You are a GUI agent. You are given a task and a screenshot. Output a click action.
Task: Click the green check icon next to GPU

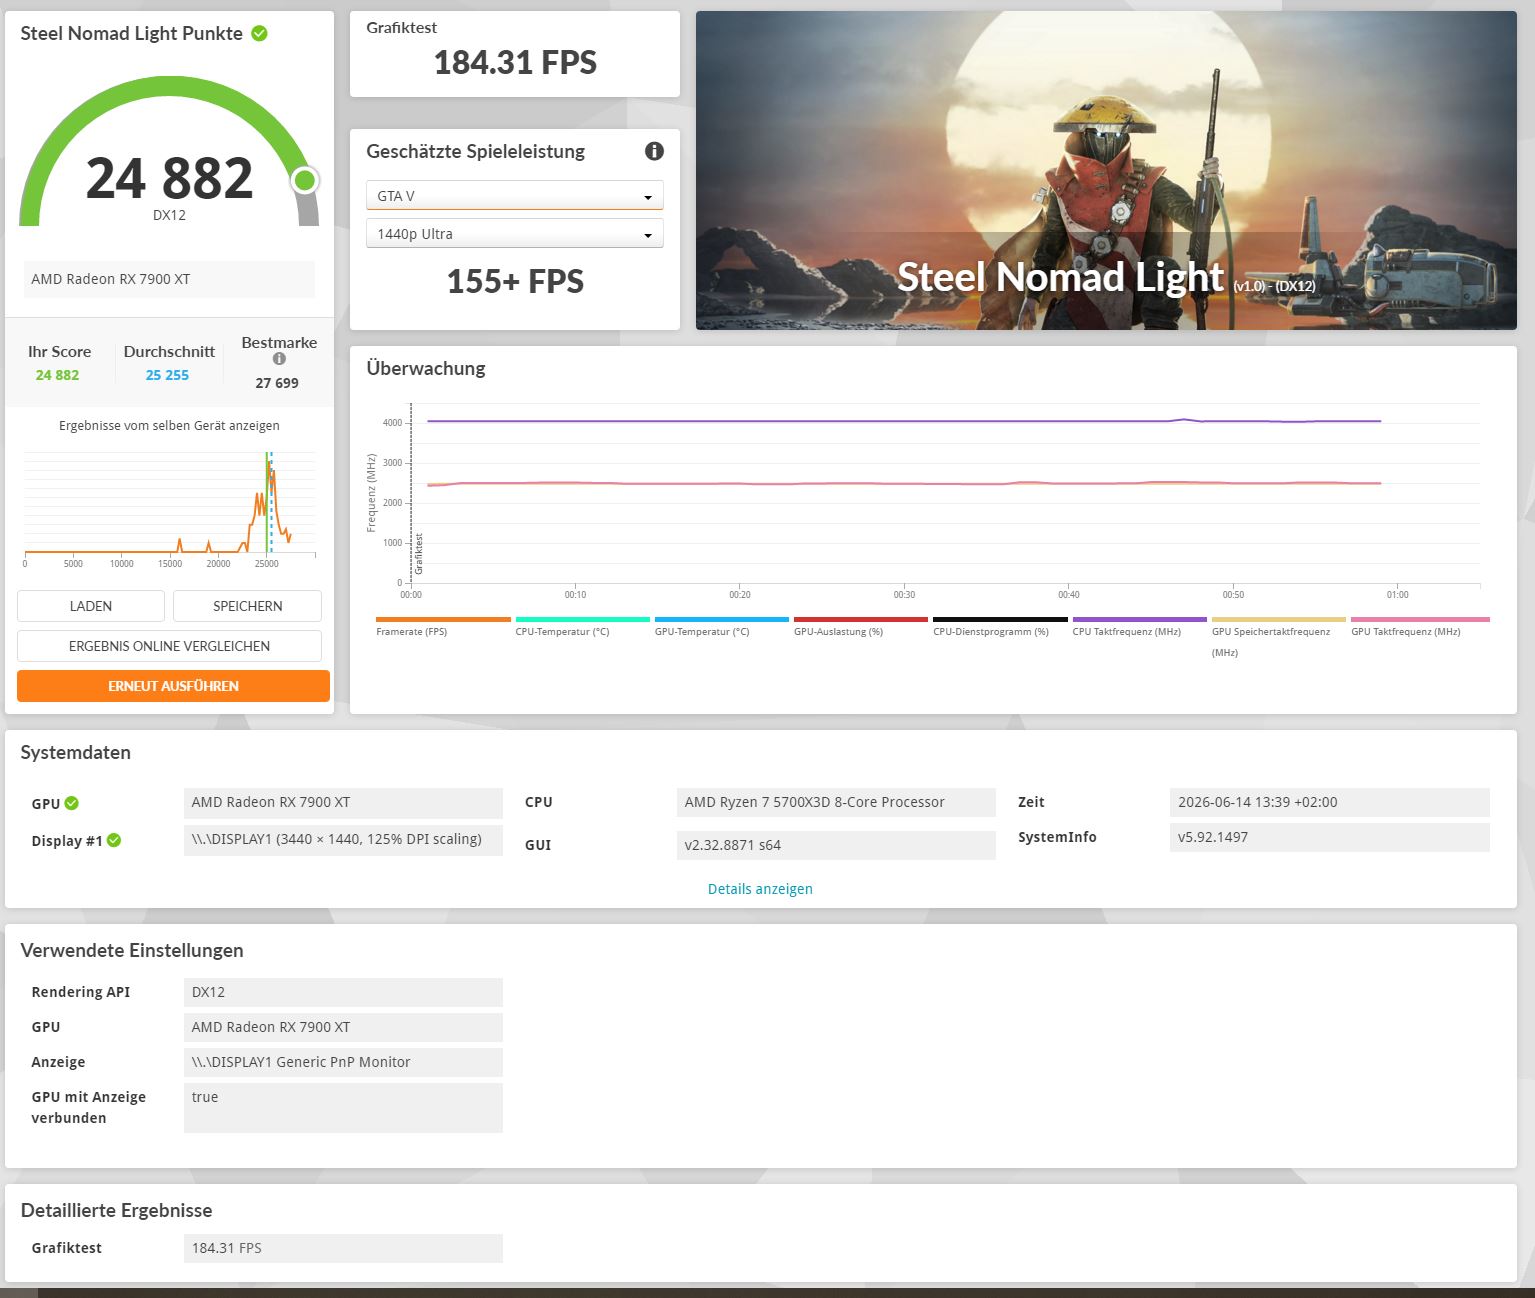point(72,803)
